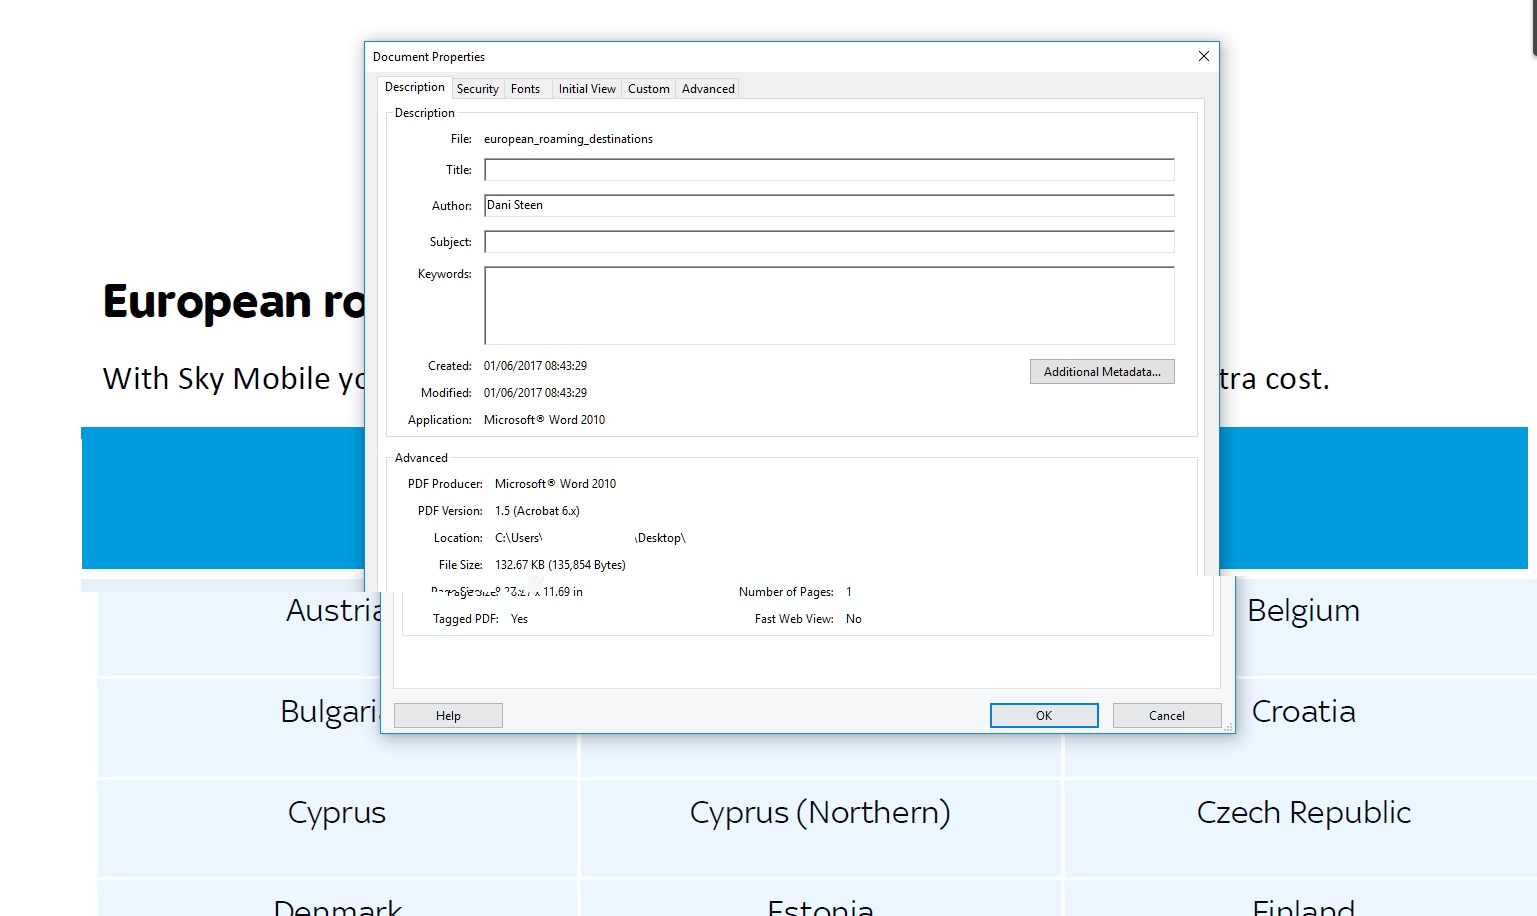This screenshot has width=1537, height=916.
Task: Focus the Author field containing Dani Steen
Action: (829, 206)
